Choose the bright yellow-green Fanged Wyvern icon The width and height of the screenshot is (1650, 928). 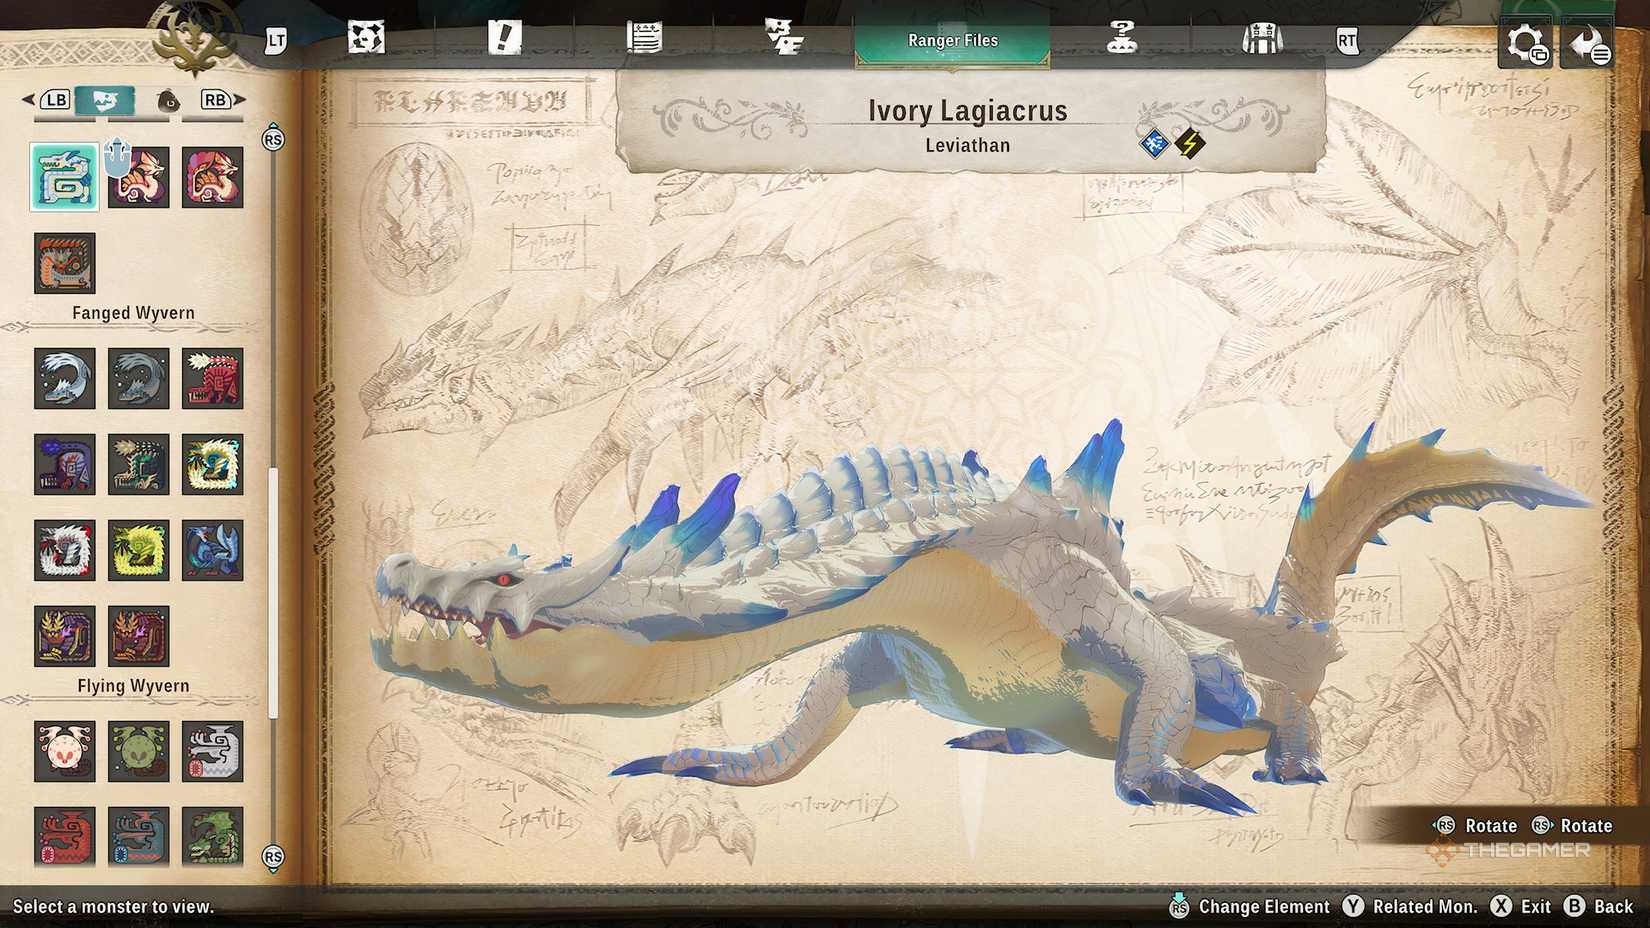coord(139,550)
